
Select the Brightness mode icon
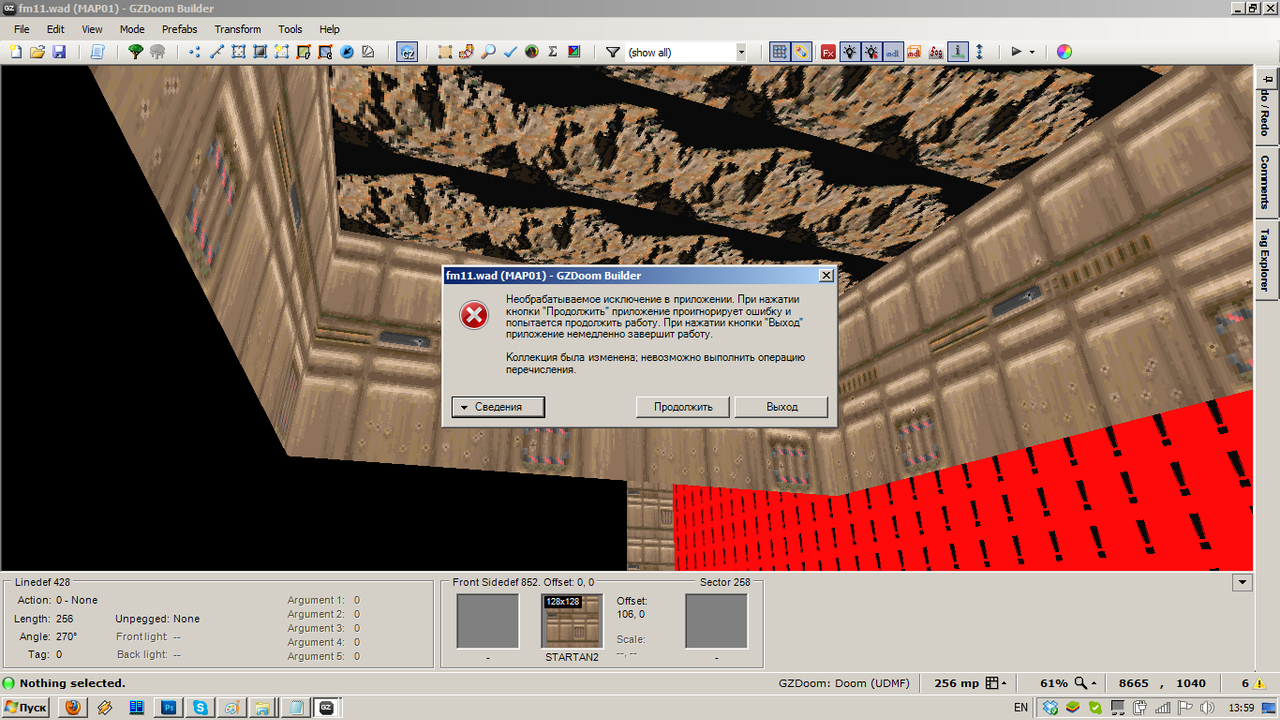coord(260,52)
